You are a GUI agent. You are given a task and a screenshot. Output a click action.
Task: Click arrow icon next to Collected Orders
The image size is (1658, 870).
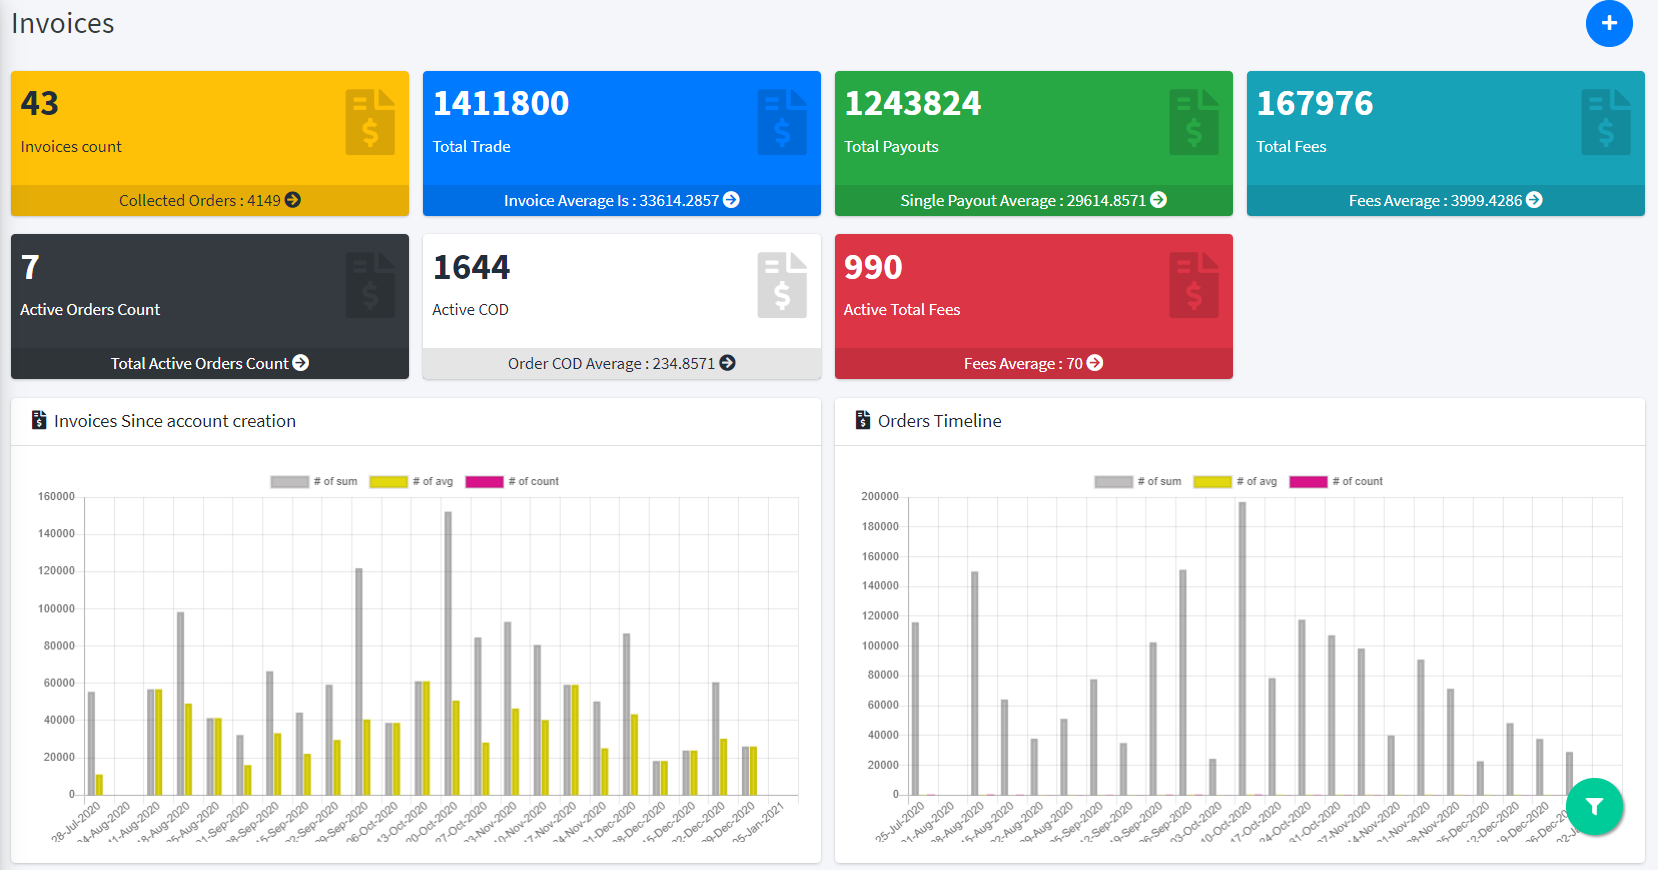click(293, 200)
